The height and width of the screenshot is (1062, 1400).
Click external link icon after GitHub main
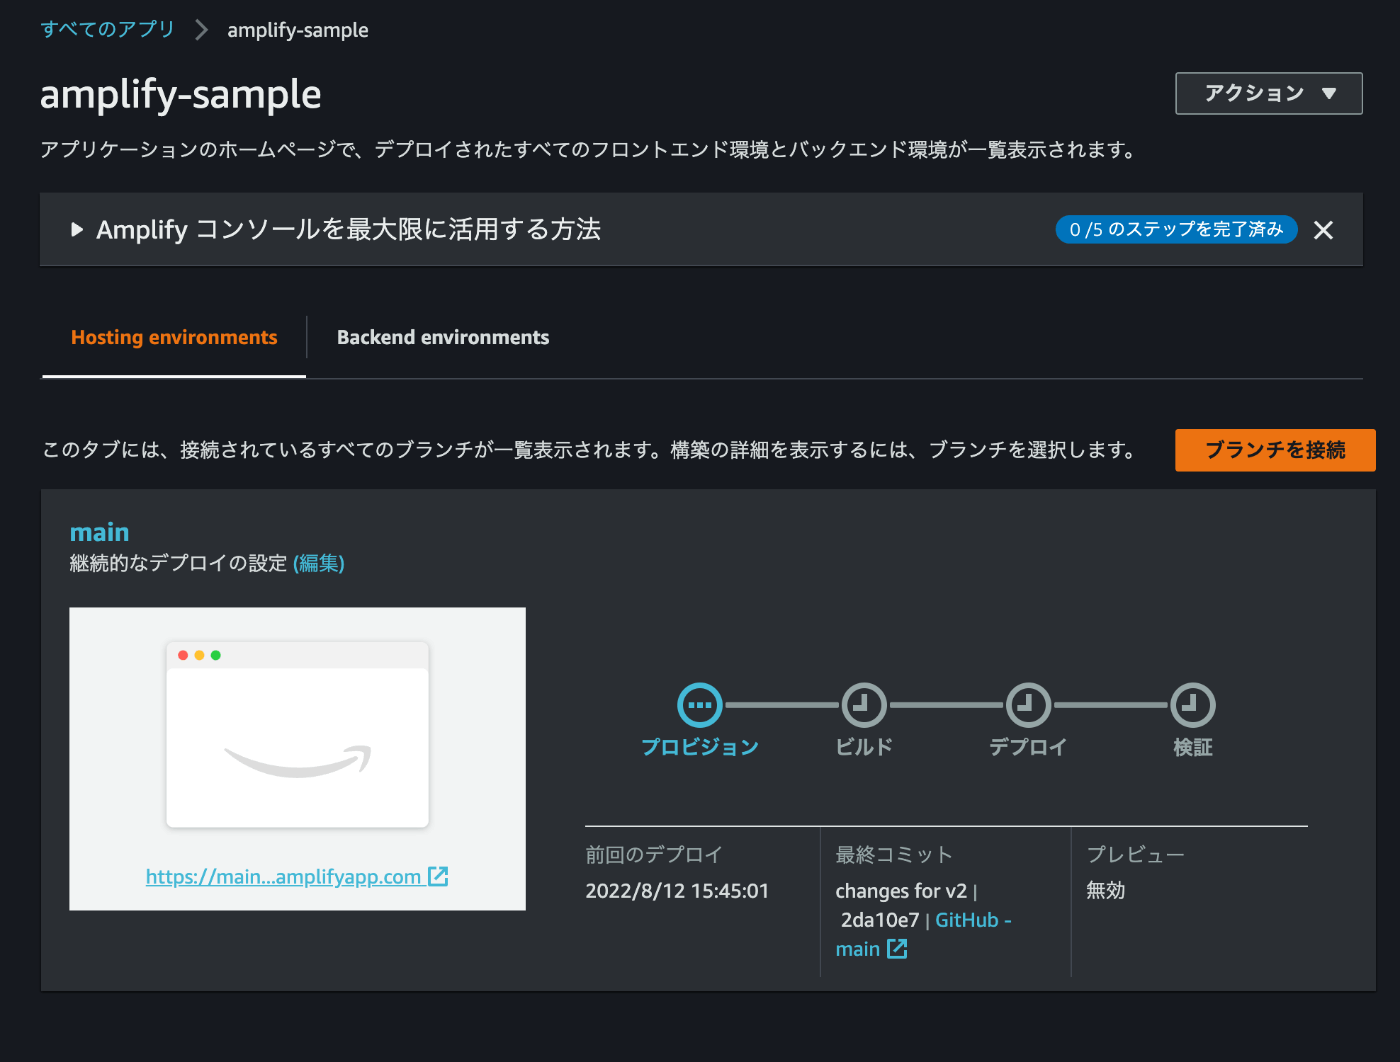point(897,949)
